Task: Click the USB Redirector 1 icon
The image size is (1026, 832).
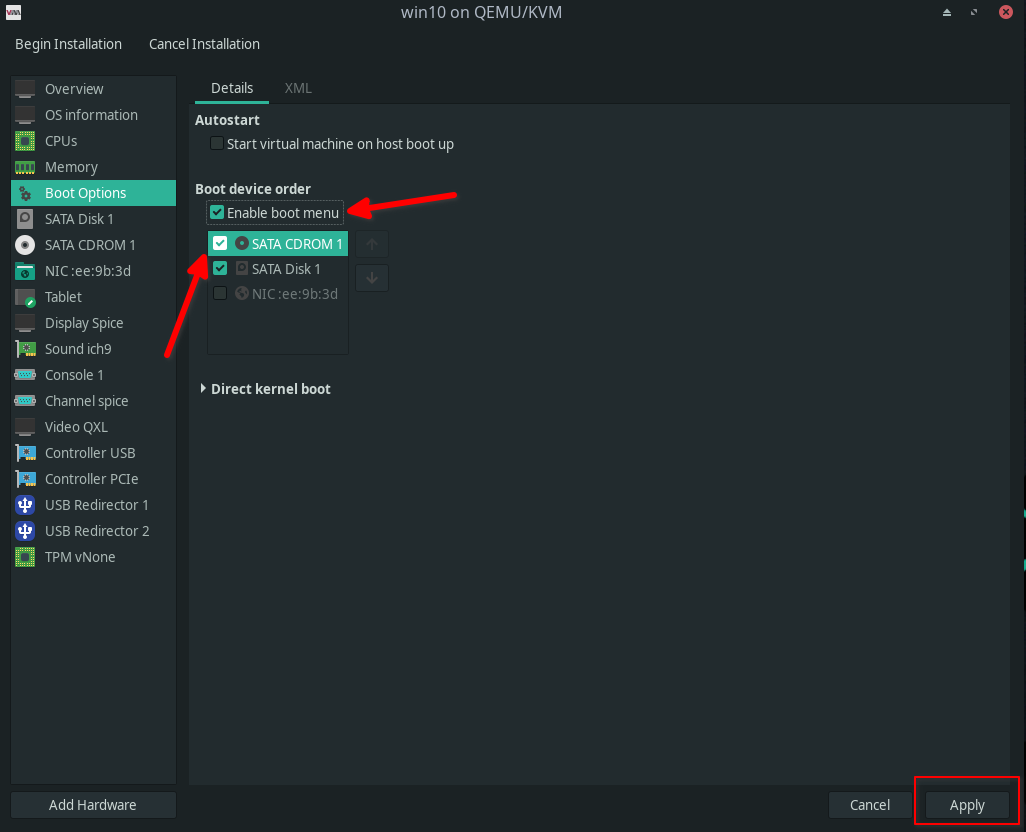Action: click(x=25, y=505)
